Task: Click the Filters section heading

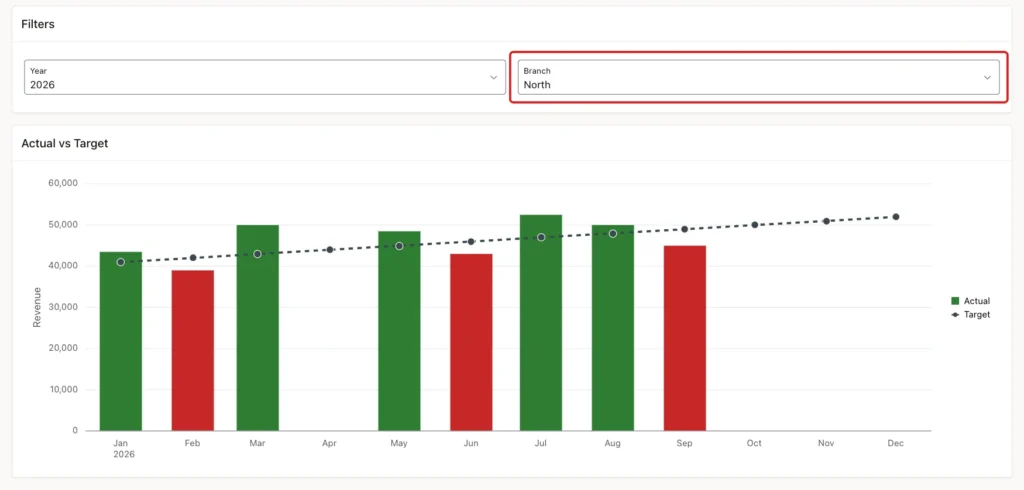Action: pos(38,24)
